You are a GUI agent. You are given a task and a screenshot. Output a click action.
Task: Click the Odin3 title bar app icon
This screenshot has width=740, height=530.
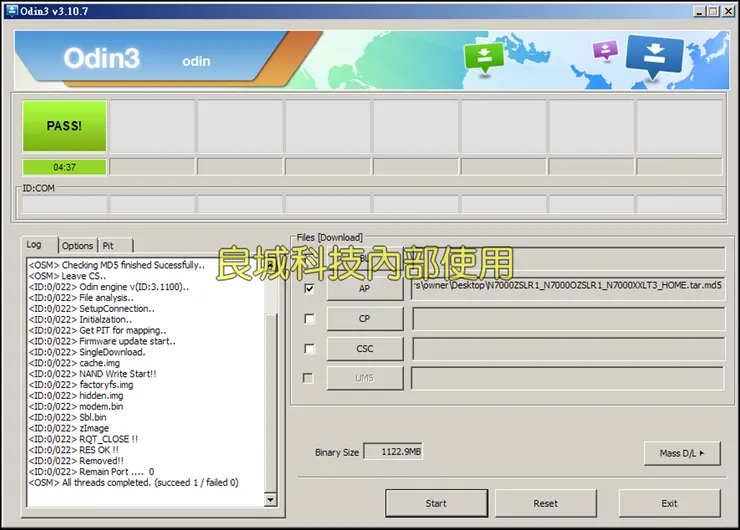12,11
